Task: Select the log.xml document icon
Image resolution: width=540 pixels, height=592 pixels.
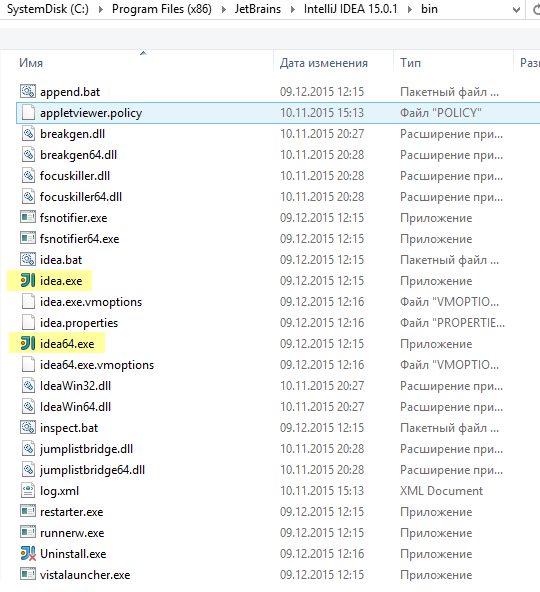Action: pos(28,490)
